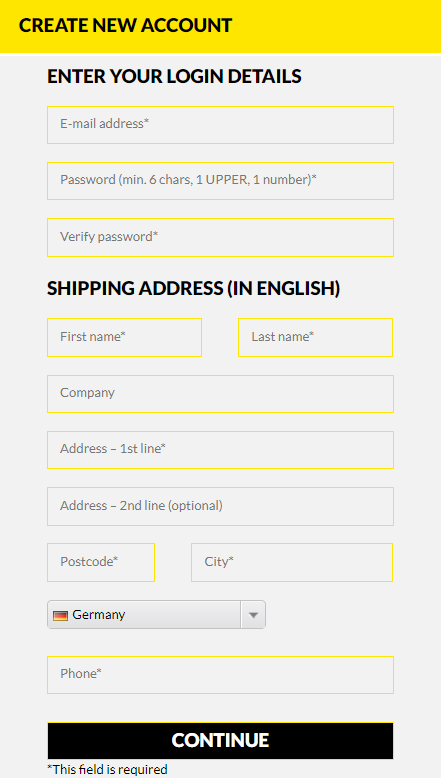443x778 pixels.
Task: Focus the Phone number field
Action: 221,675
